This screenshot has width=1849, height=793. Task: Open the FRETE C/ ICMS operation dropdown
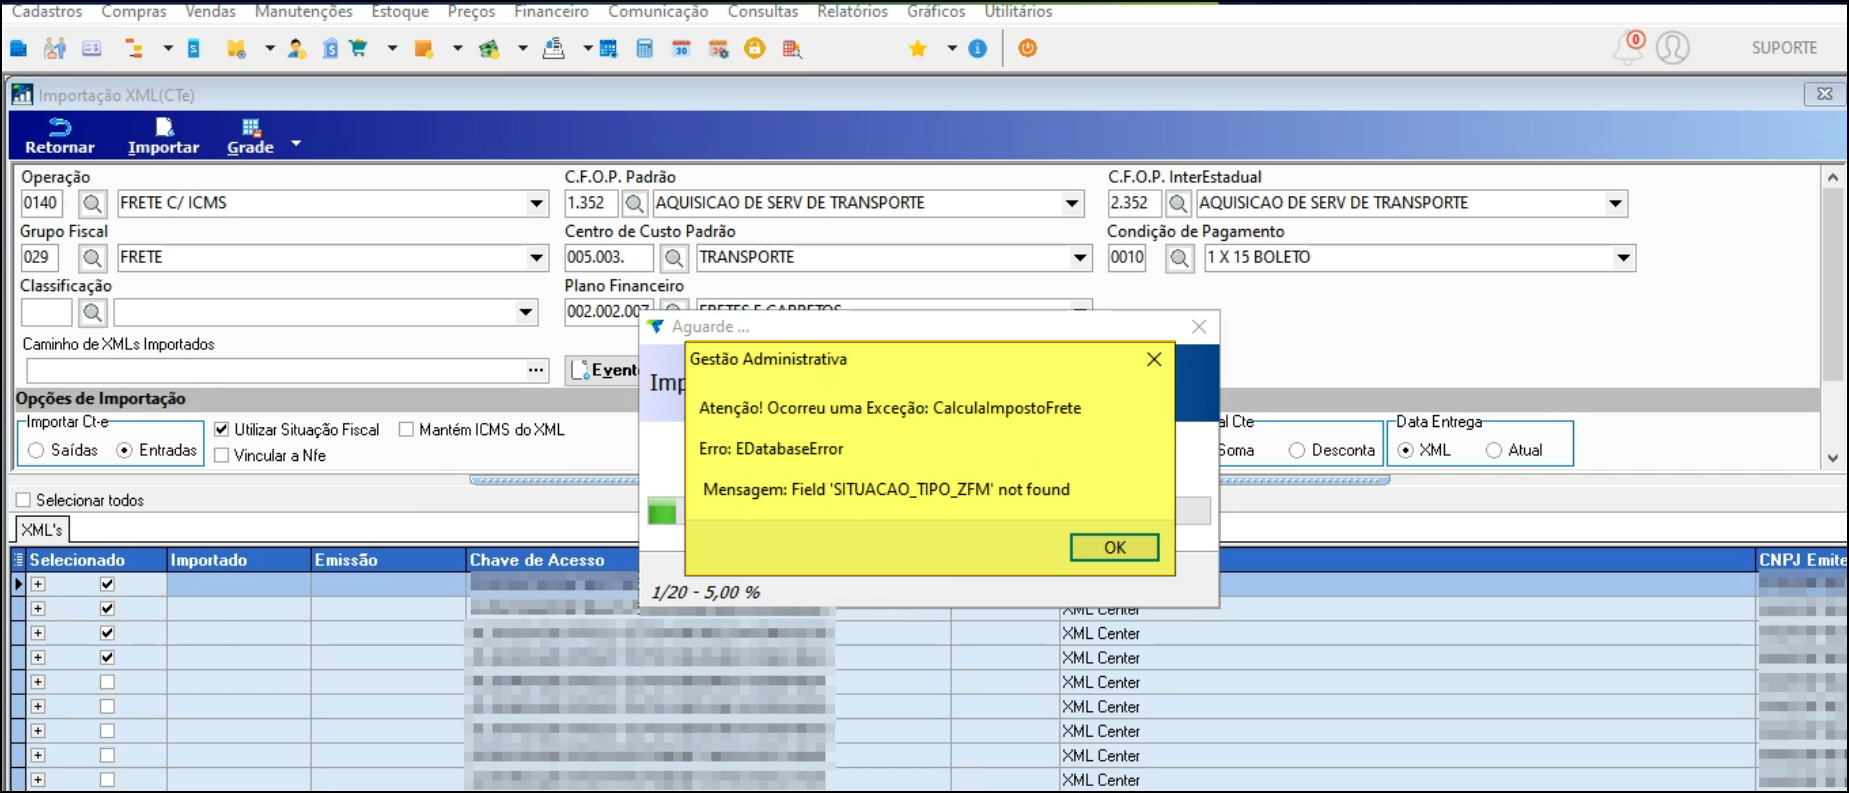[x=537, y=204]
